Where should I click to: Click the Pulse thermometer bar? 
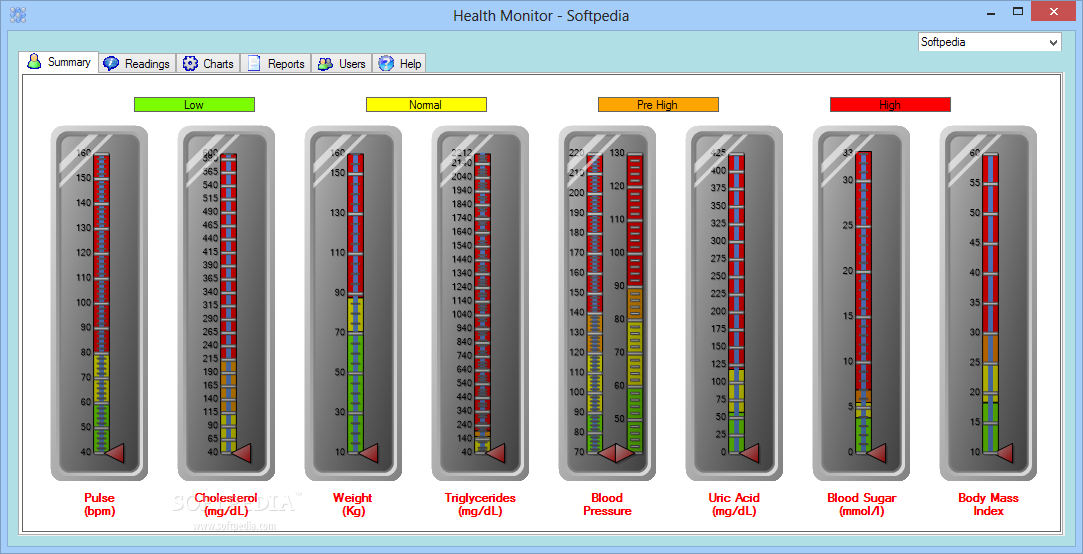(x=102, y=303)
